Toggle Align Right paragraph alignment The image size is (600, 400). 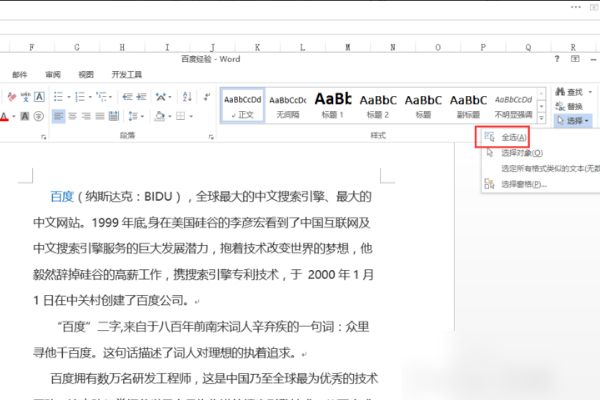(x=86, y=116)
